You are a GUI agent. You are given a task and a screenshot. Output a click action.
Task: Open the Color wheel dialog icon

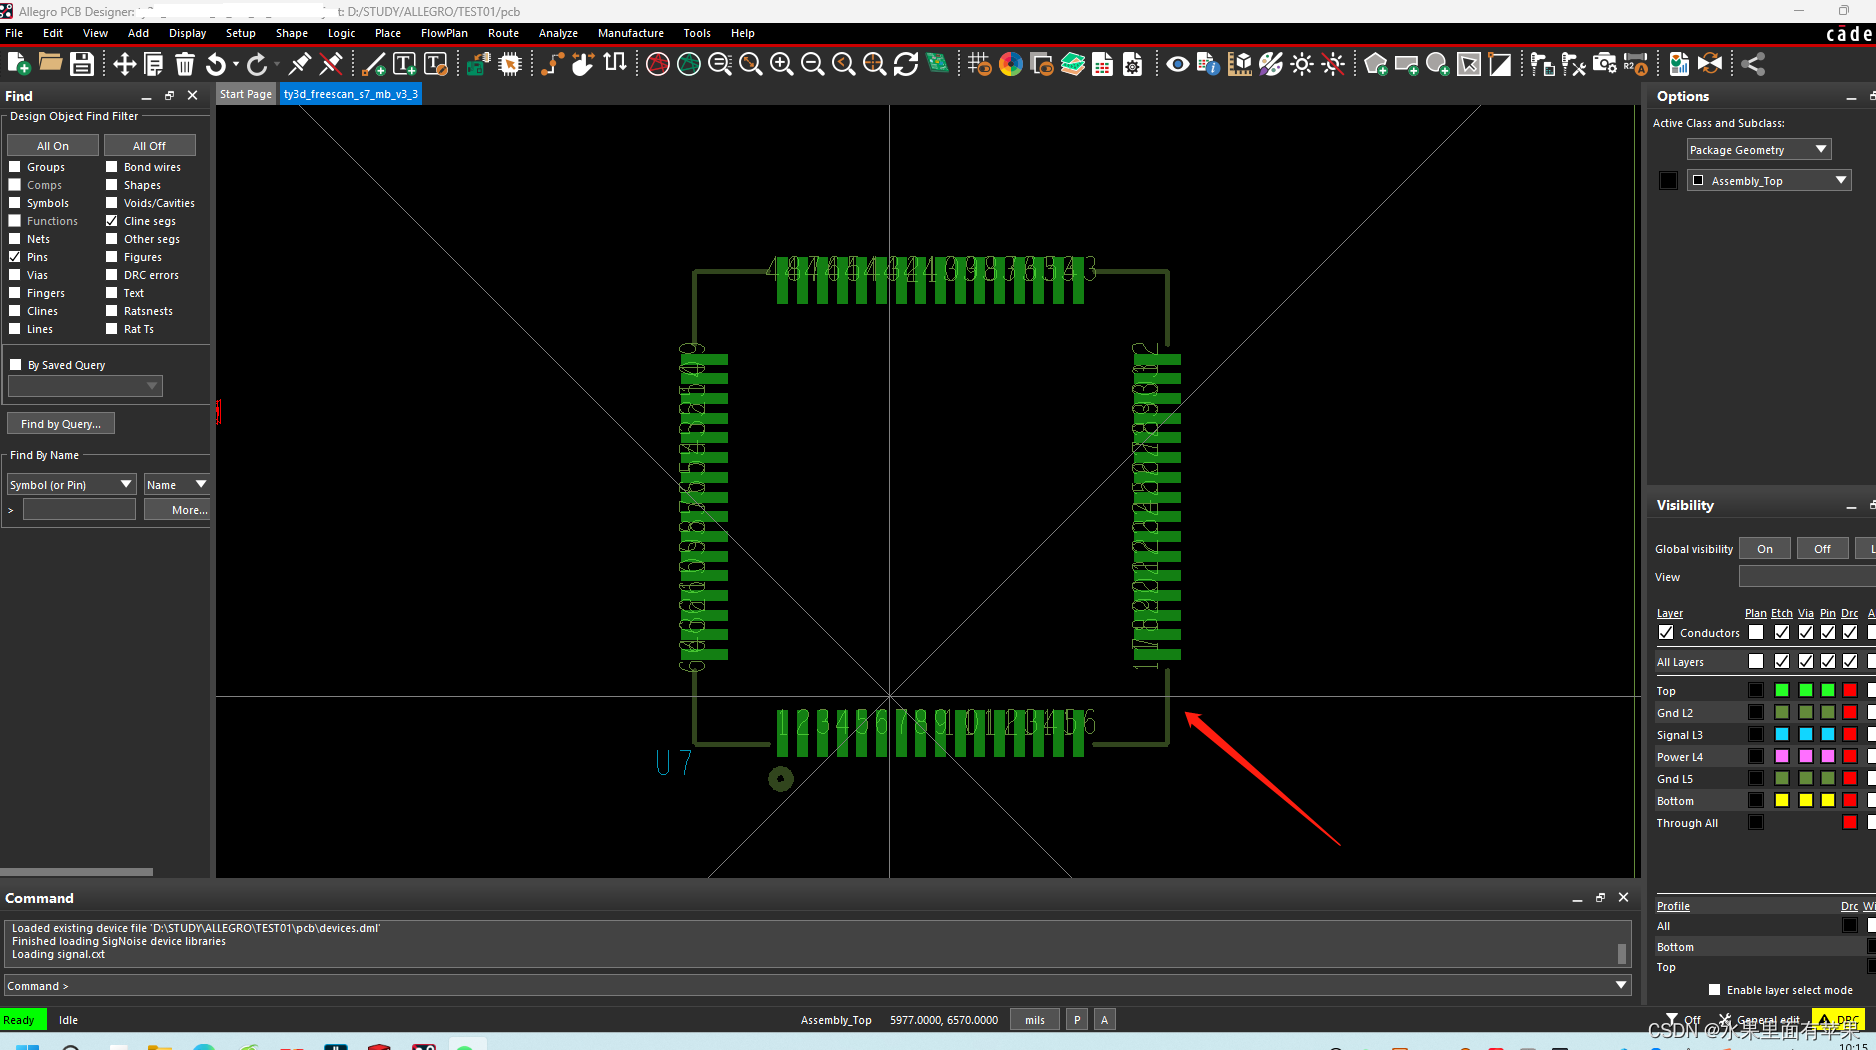click(x=1011, y=65)
